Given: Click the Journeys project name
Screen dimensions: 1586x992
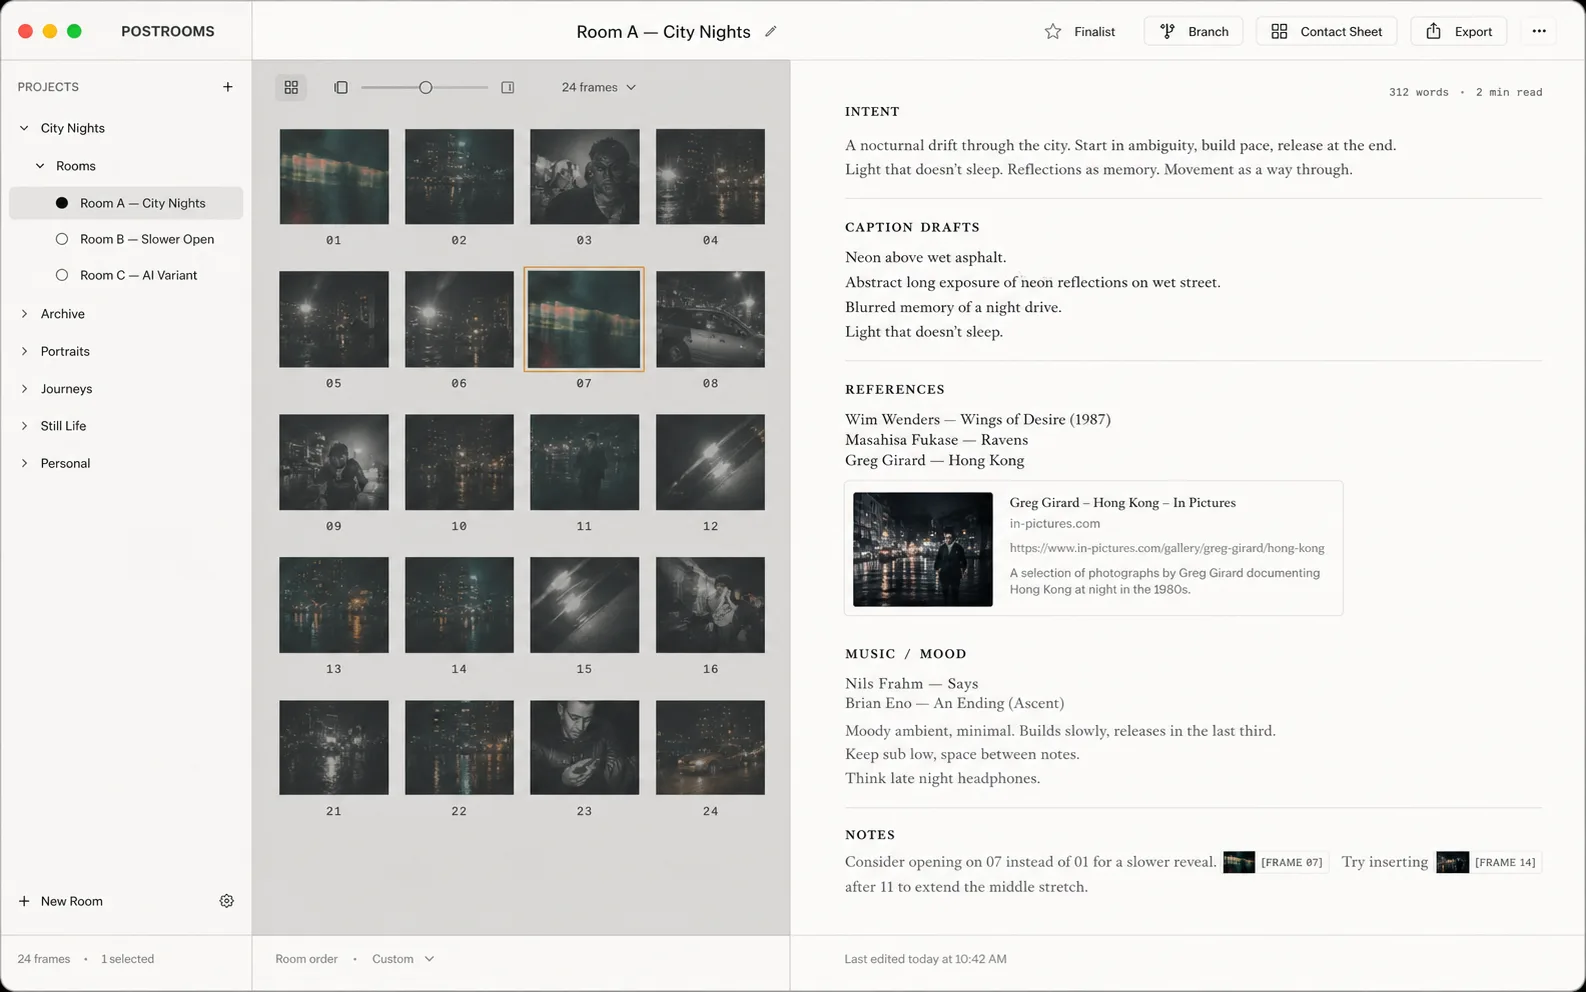Looking at the screenshot, I should tap(67, 389).
